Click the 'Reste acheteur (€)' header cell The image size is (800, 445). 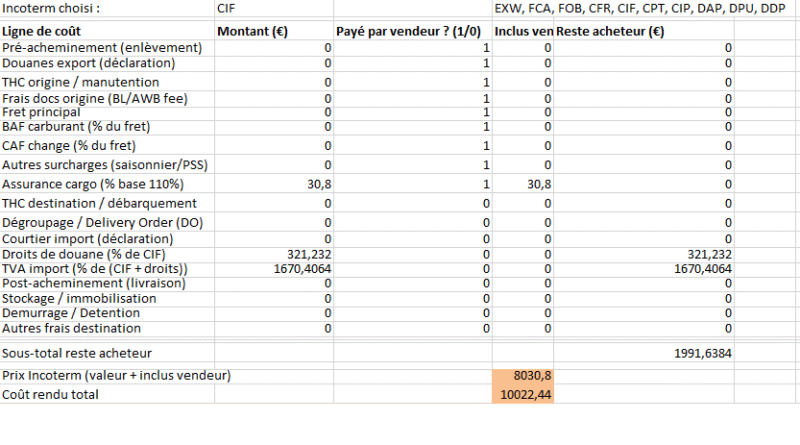644,31
